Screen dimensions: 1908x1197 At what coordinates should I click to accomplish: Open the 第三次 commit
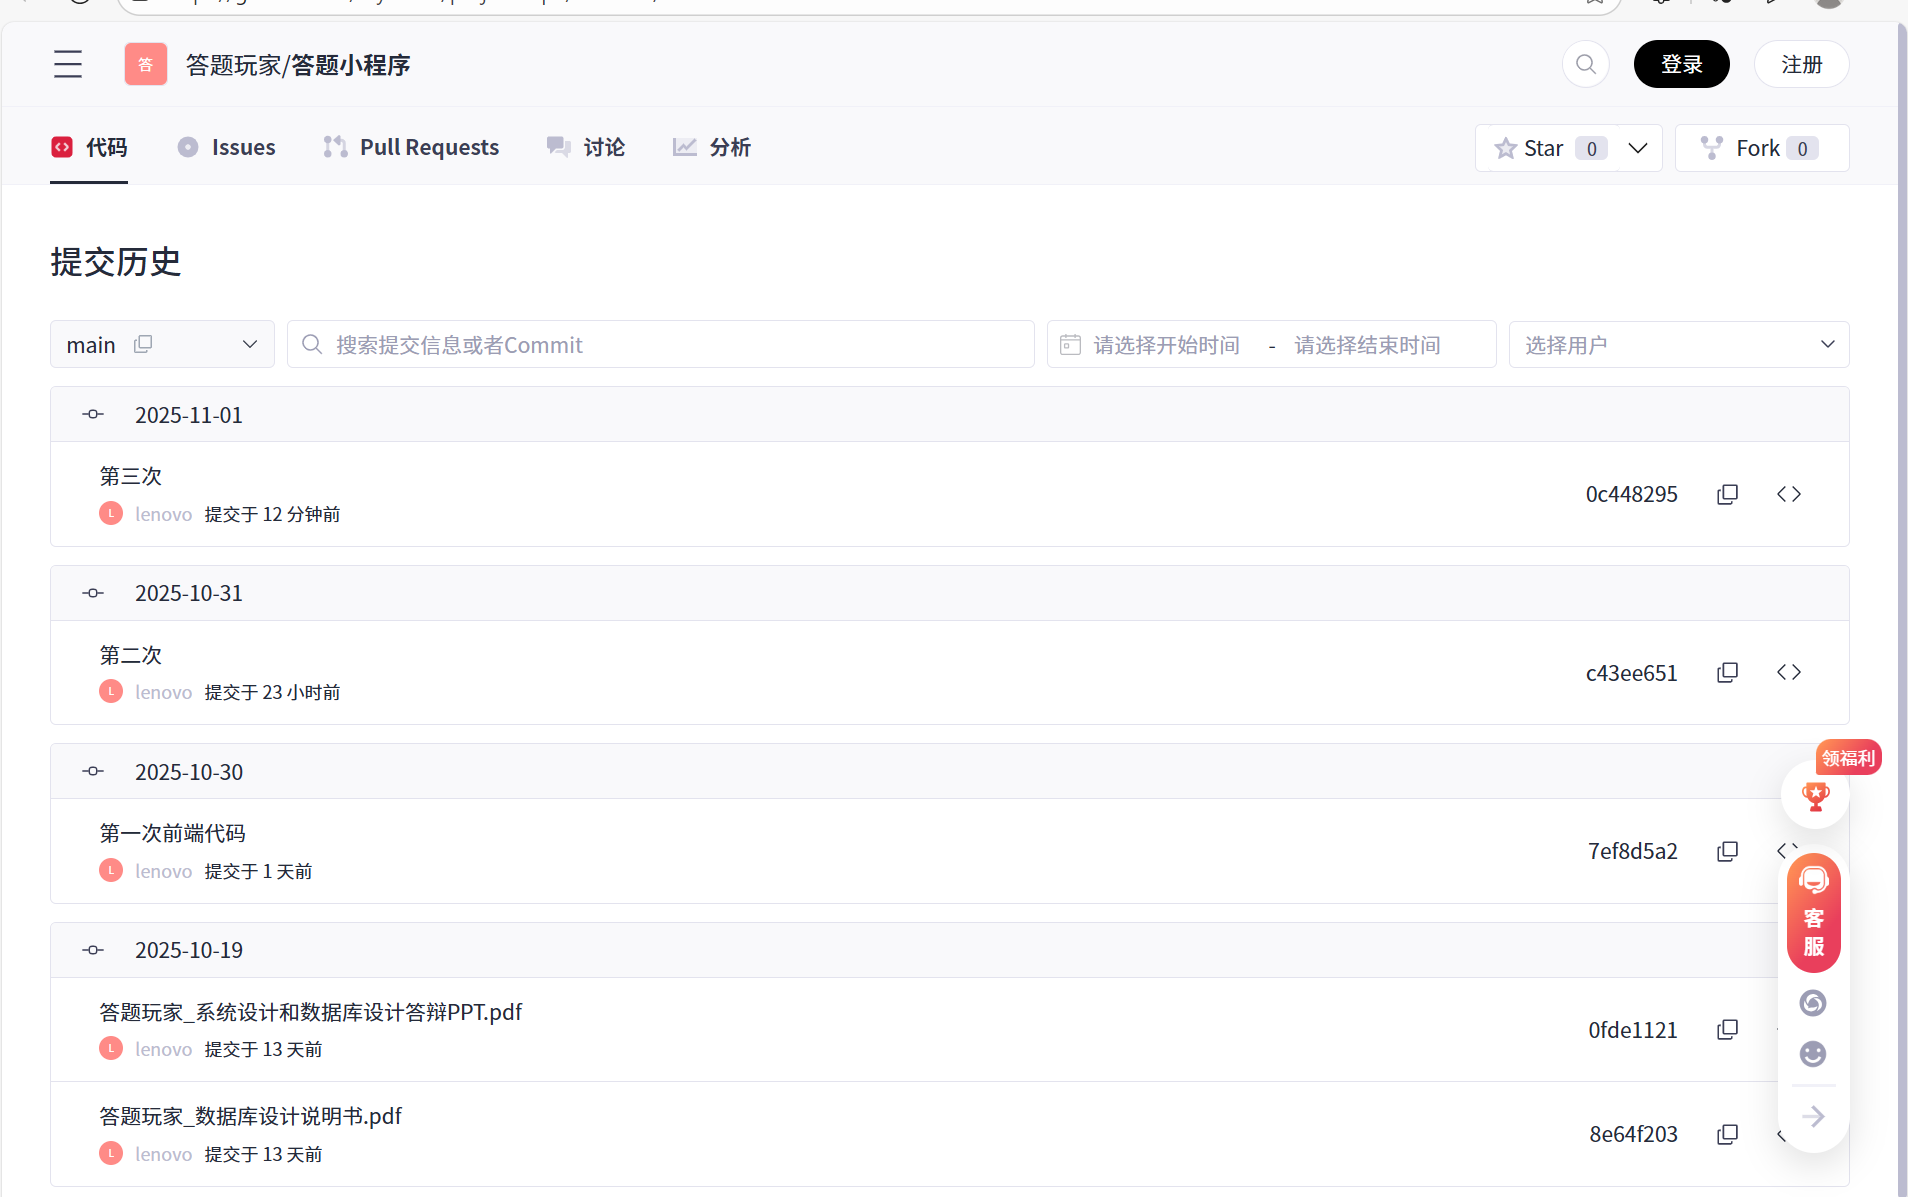pyautogui.click(x=130, y=476)
